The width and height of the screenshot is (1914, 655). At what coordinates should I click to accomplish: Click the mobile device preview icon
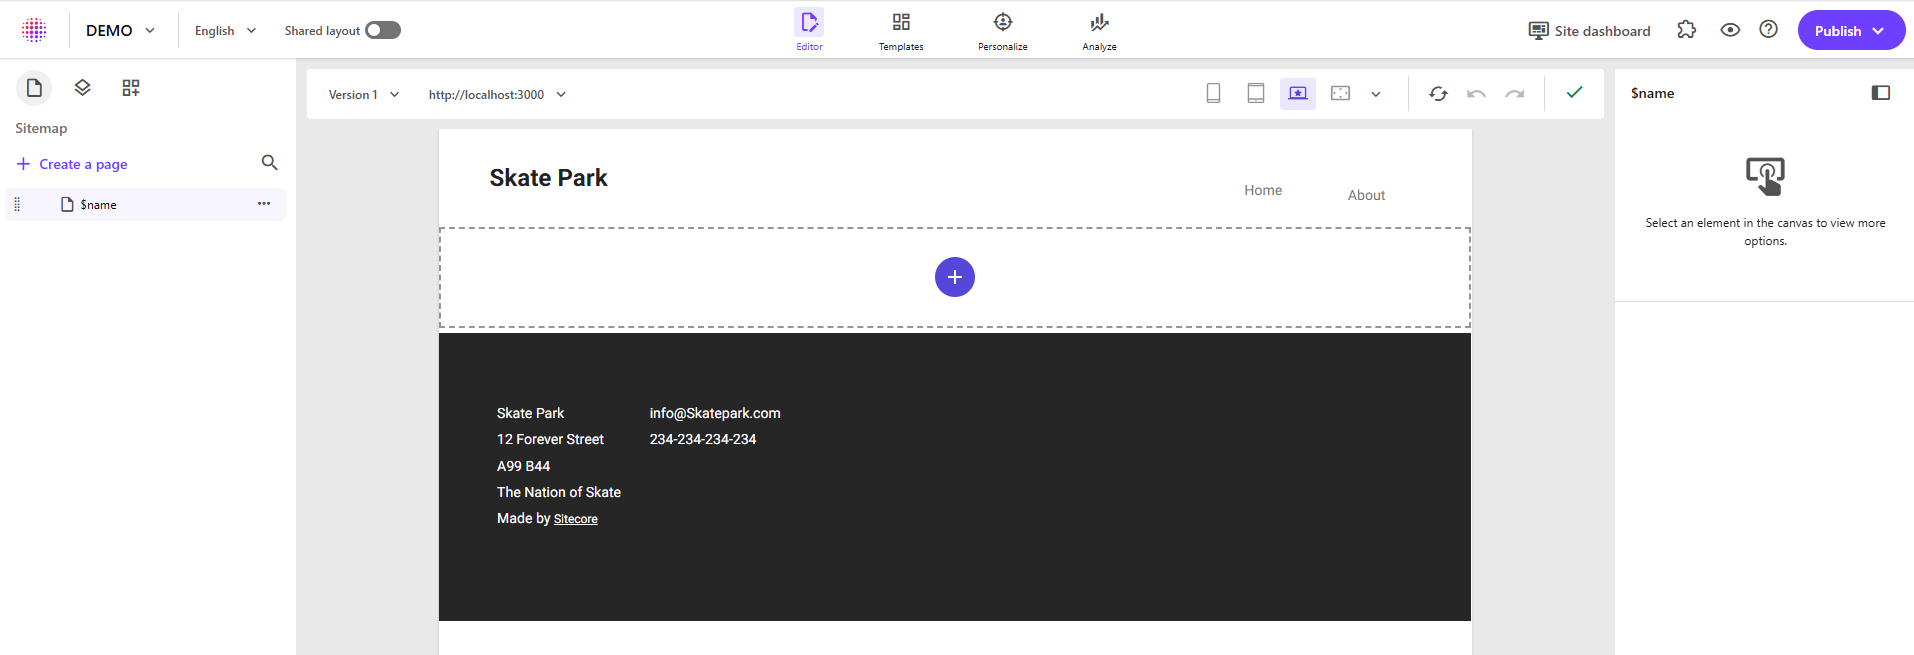1213,94
